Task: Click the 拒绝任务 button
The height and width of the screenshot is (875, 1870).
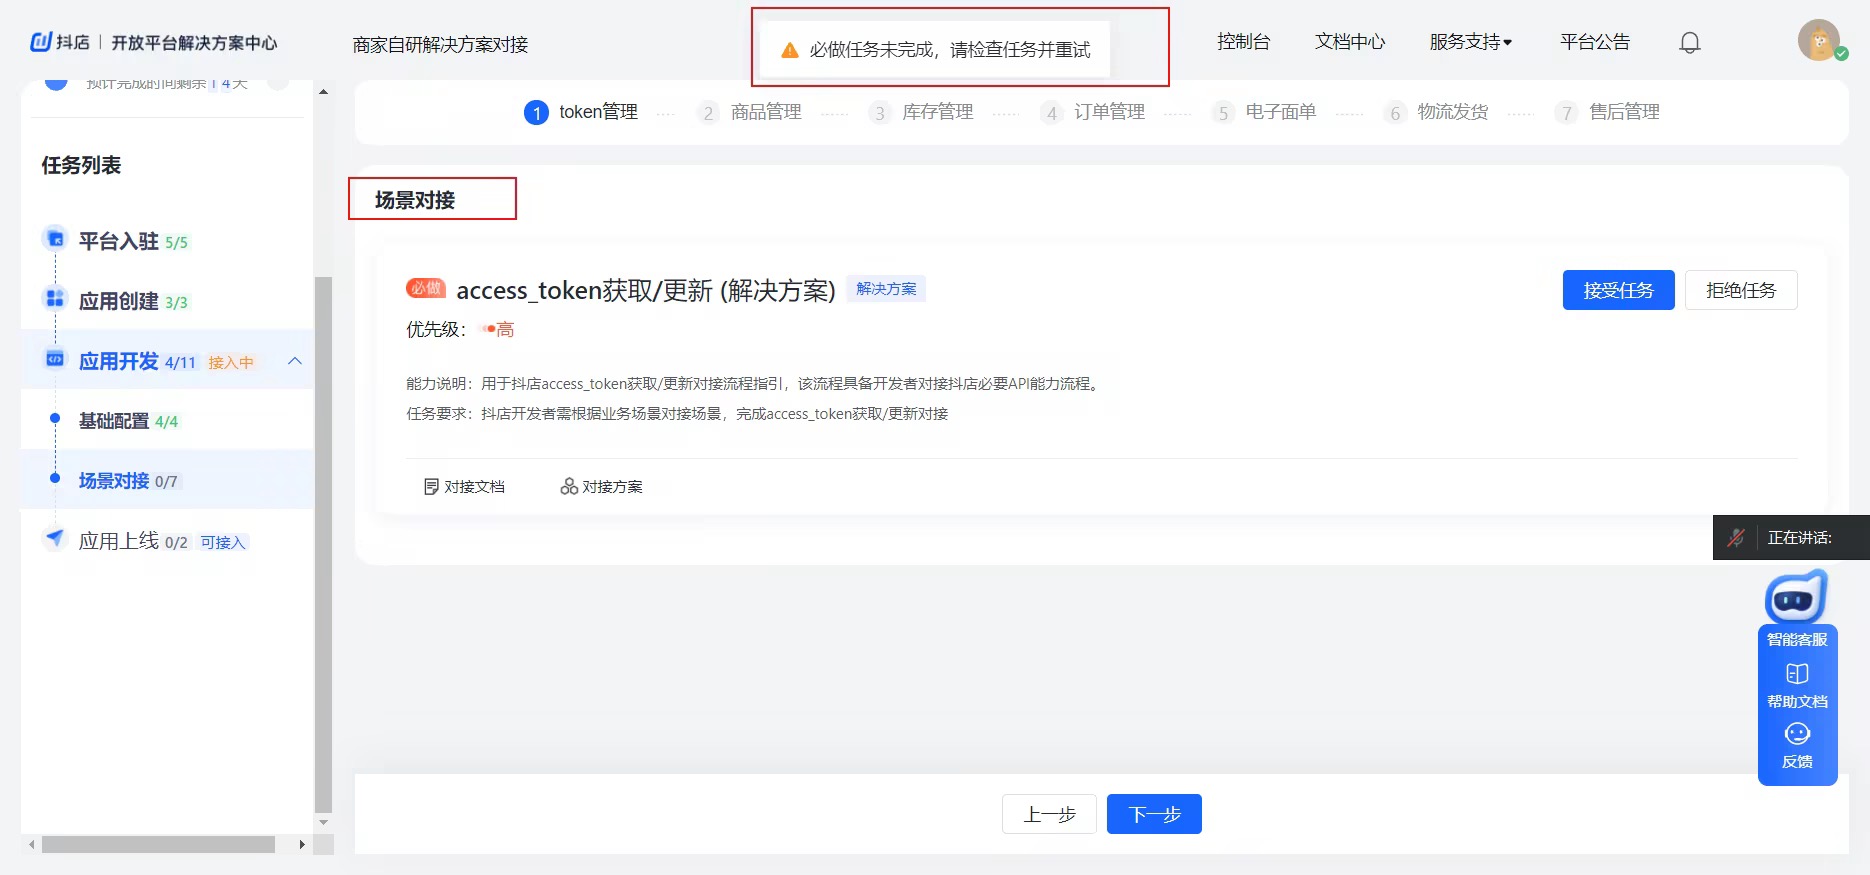Action: 1741,290
